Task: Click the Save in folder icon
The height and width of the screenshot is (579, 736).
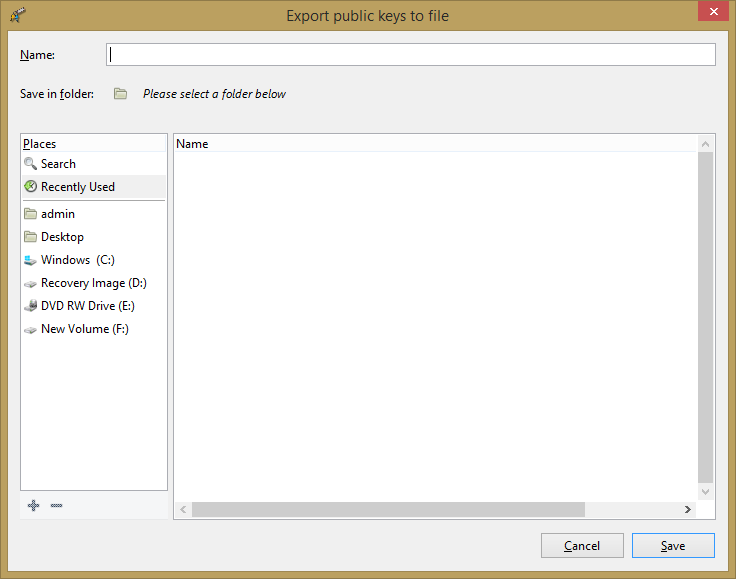Action: tap(120, 94)
